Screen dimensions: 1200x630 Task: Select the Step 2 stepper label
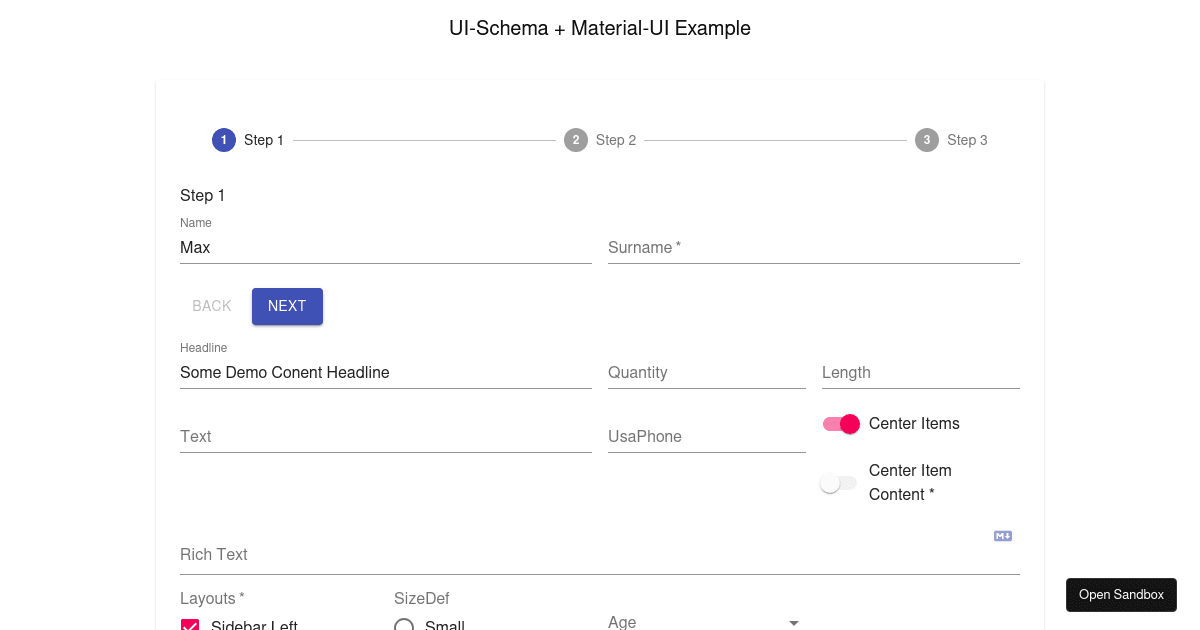[616, 140]
